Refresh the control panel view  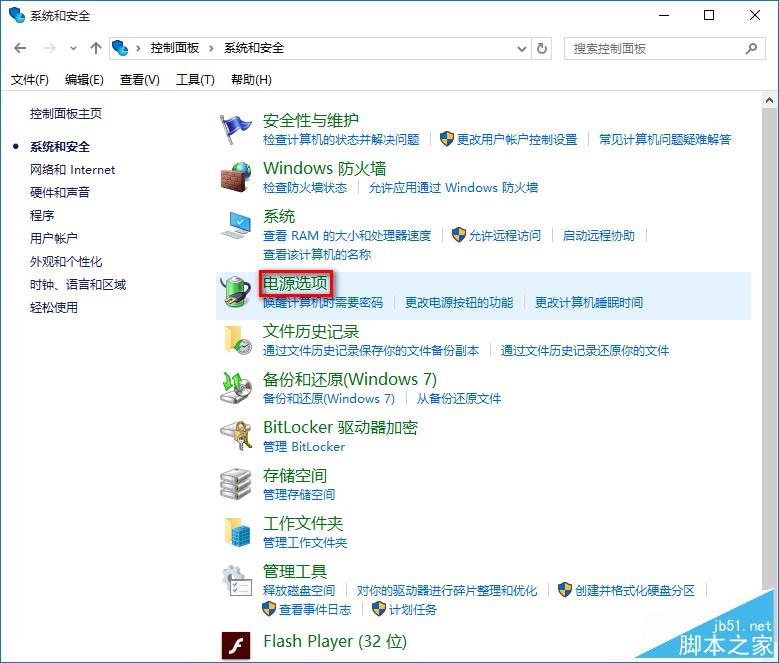coord(542,48)
